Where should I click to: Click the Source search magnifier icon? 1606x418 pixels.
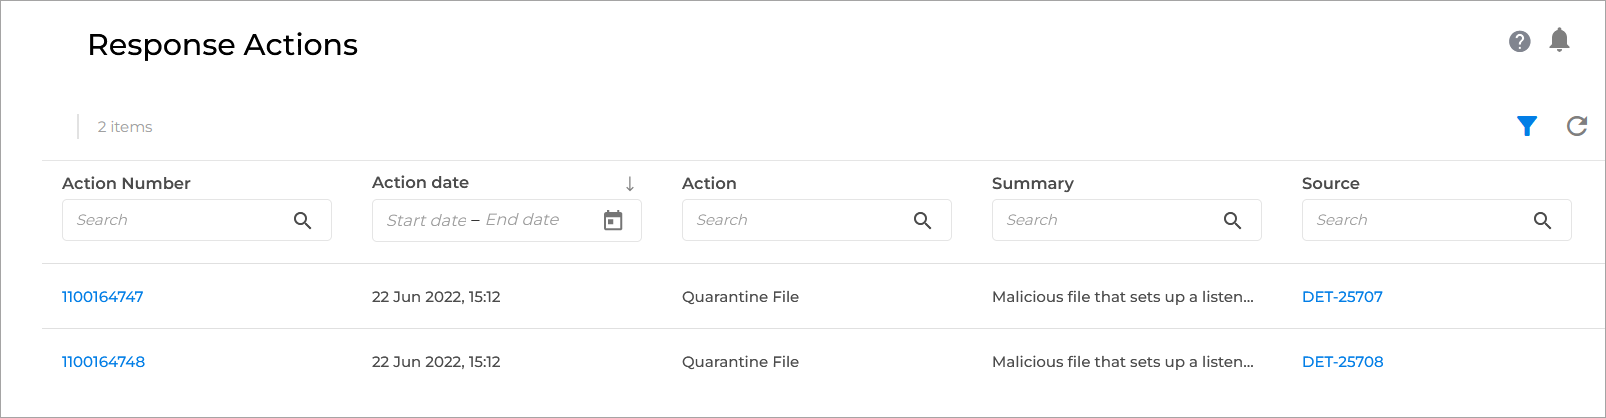pyautogui.click(x=1543, y=221)
